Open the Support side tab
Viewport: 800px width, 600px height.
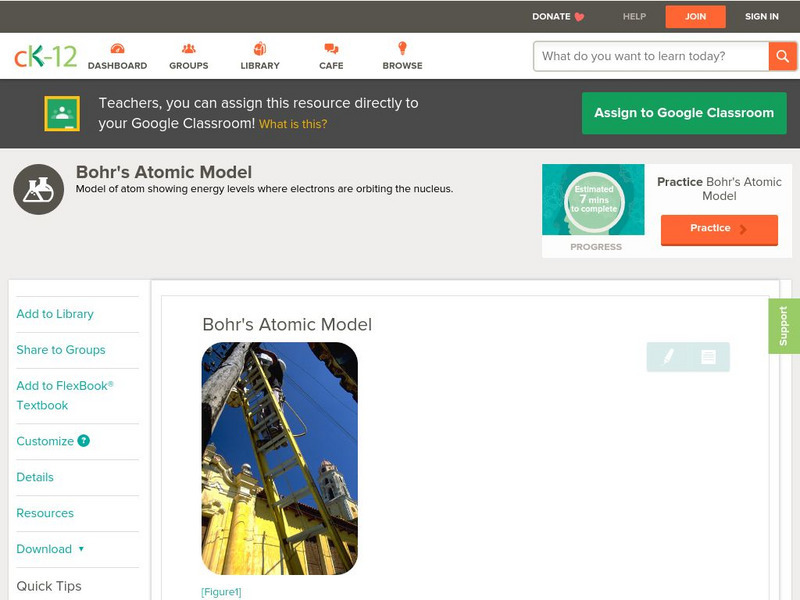click(x=783, y=326)
